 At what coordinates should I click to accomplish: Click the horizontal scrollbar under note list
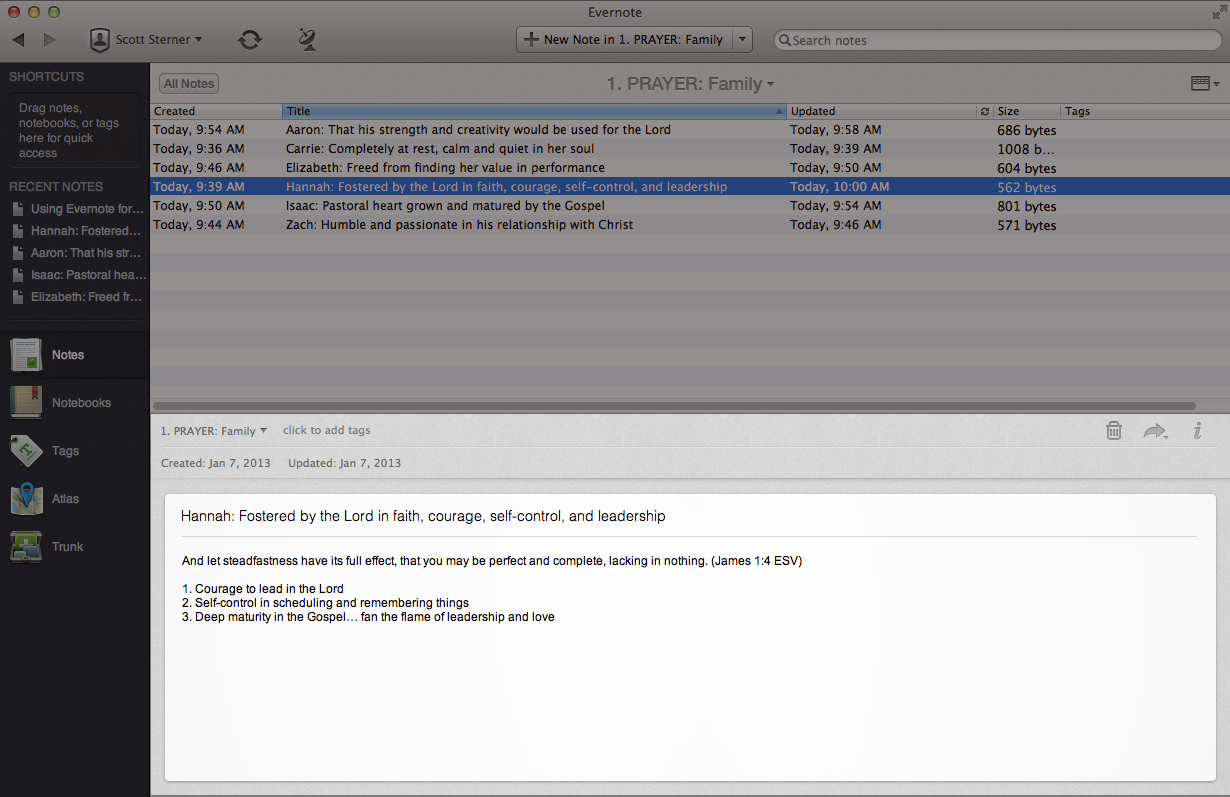tap(675, 406)
